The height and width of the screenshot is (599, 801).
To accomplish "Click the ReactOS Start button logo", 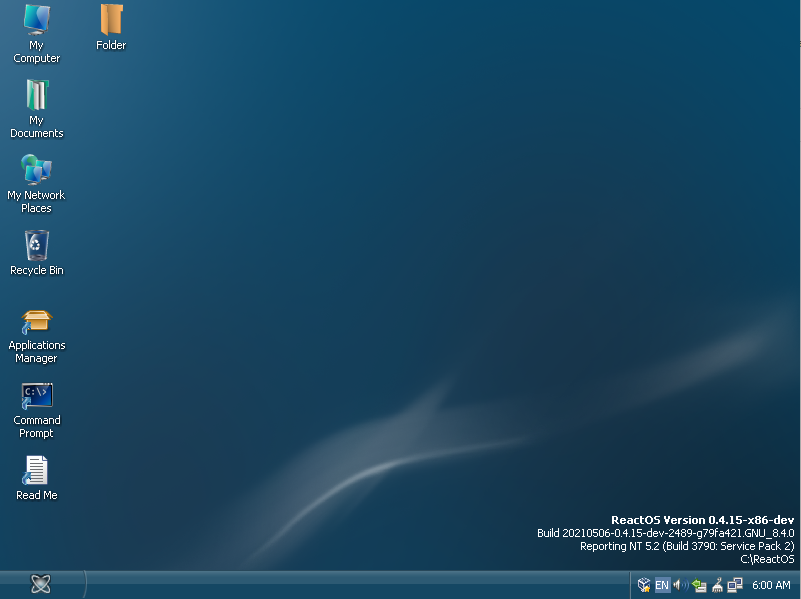I will coord(40,585).
